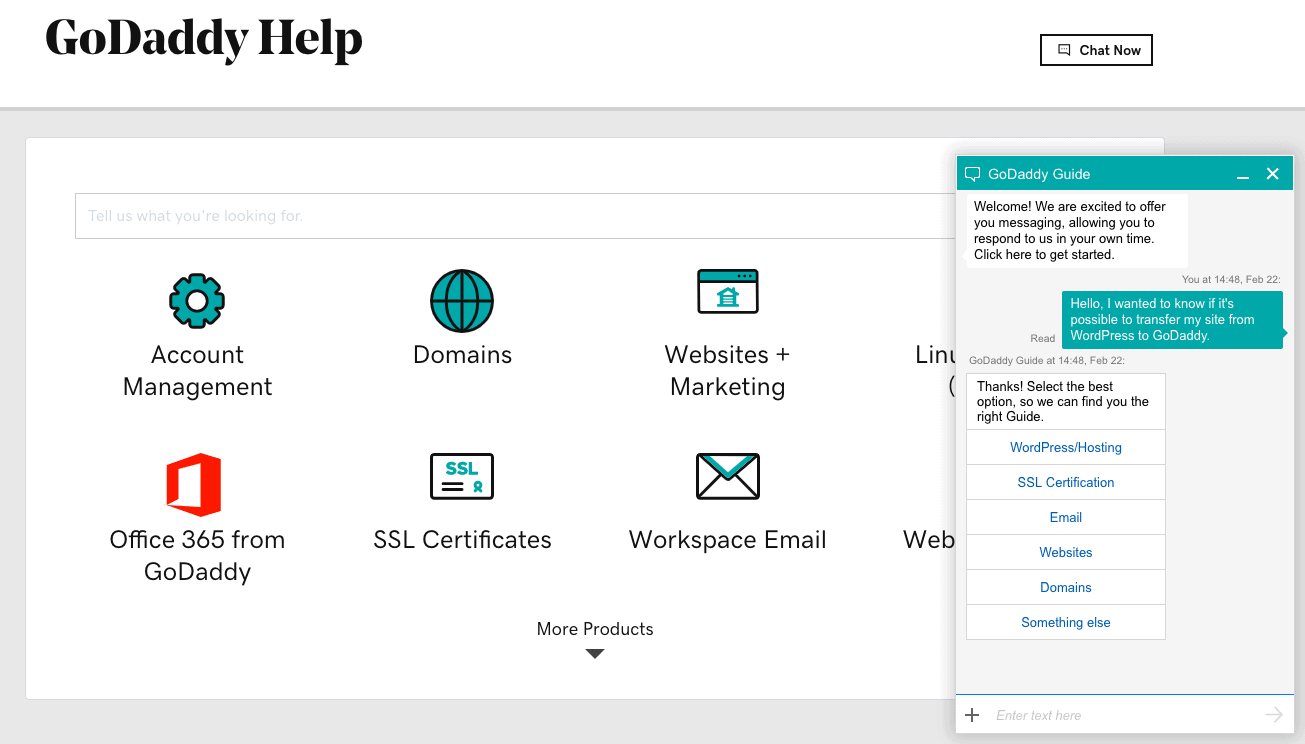Click the sent WordPress transfer message bubble

click(1171, 319)
